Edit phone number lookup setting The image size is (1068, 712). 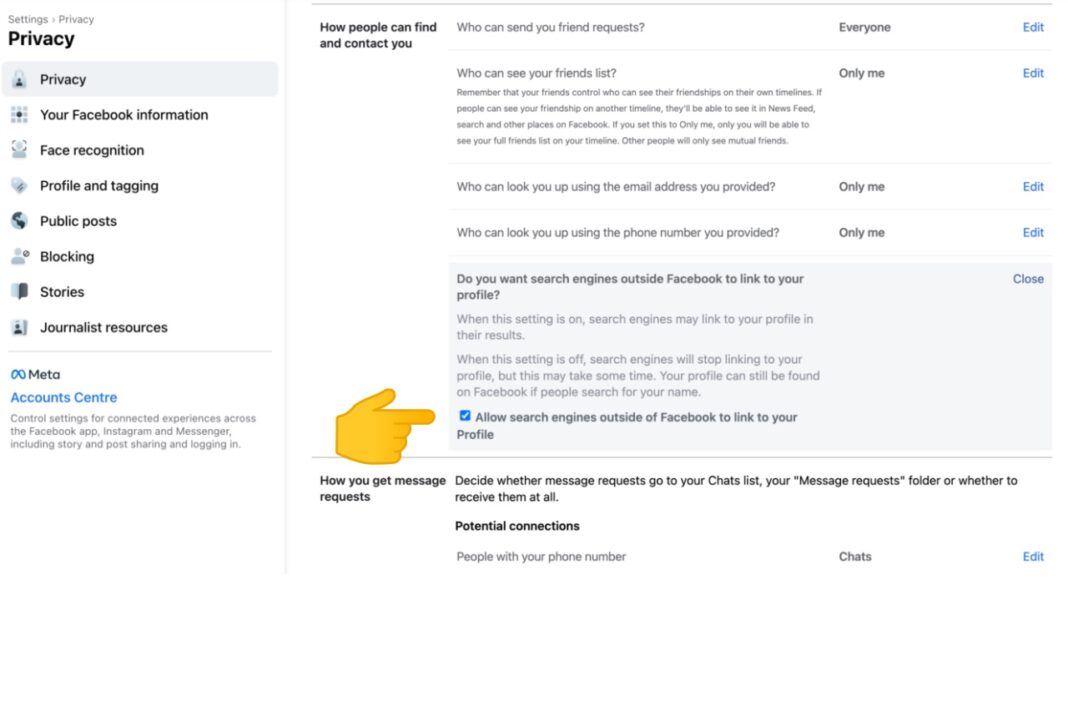[1033, 232]
